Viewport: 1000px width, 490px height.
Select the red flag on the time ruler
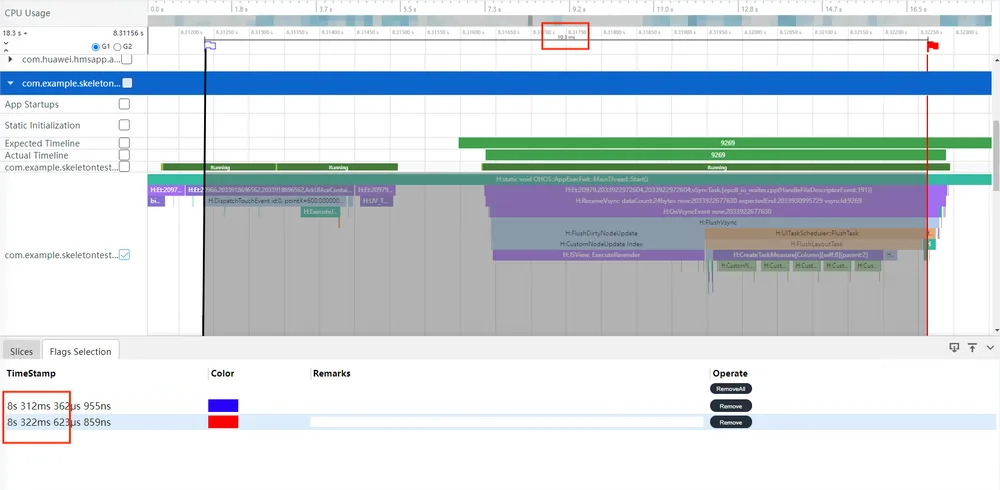[x=934, y=45]
